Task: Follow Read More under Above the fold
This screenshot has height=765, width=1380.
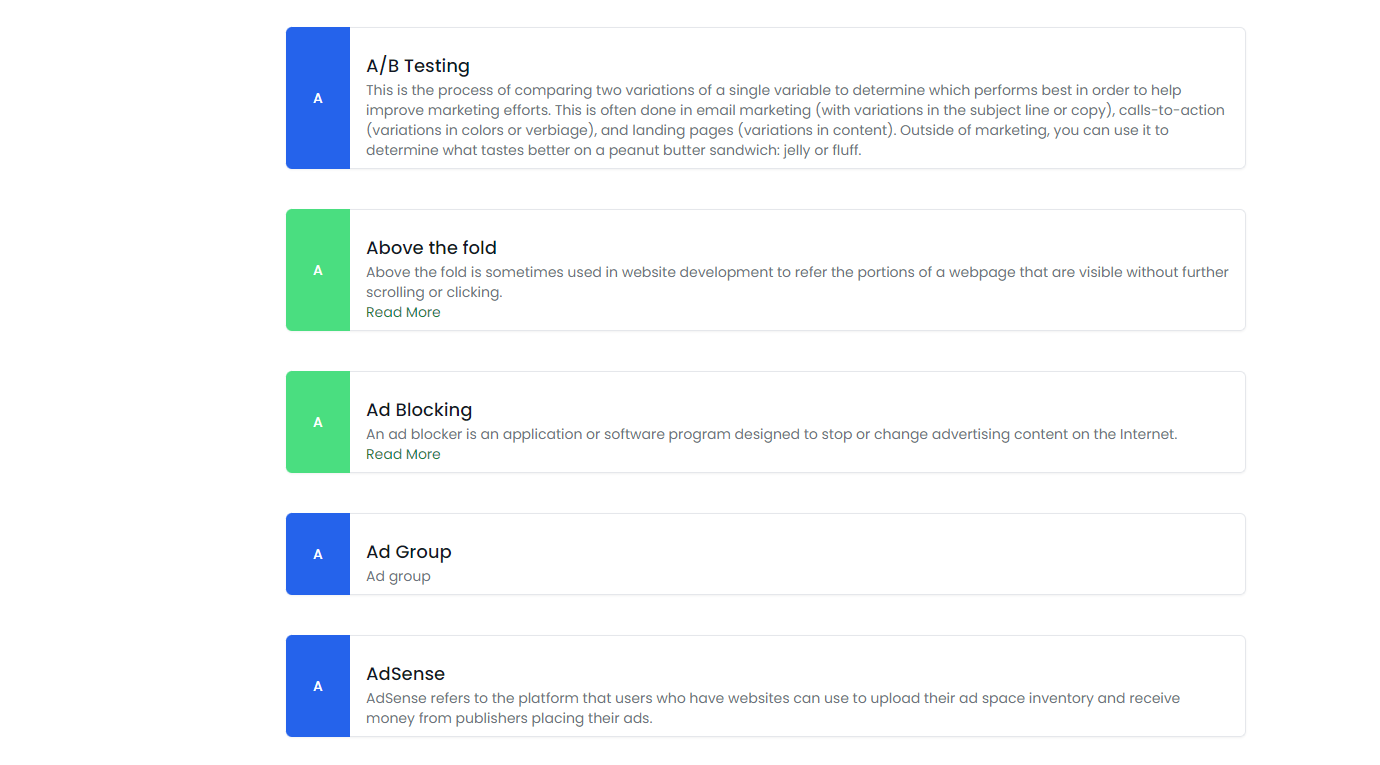Action: pyautogui.click(x=403, y=312)
